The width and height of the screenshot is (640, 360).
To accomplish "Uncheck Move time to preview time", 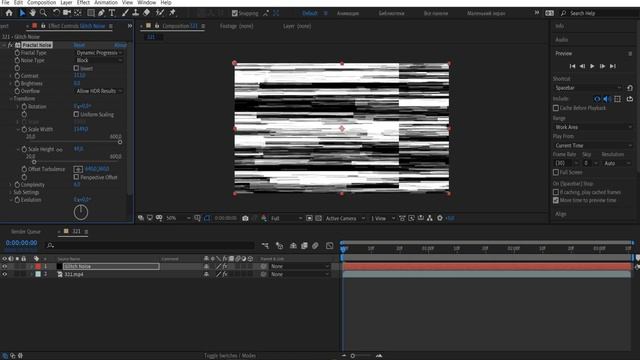I will tap(556, 200).
